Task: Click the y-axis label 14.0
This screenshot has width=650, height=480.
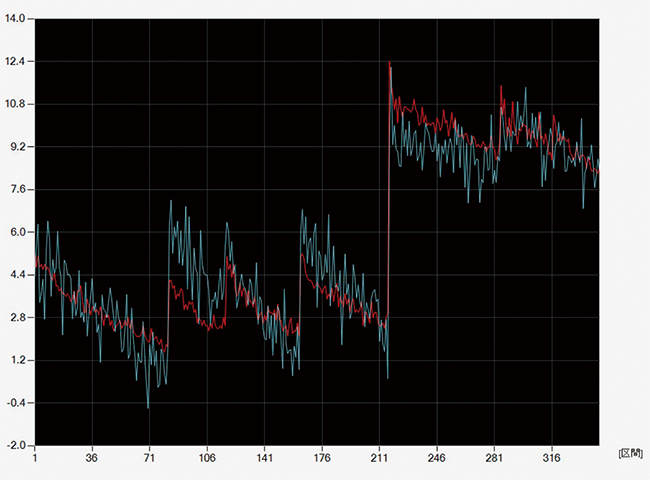Action: tap(15, 18)
